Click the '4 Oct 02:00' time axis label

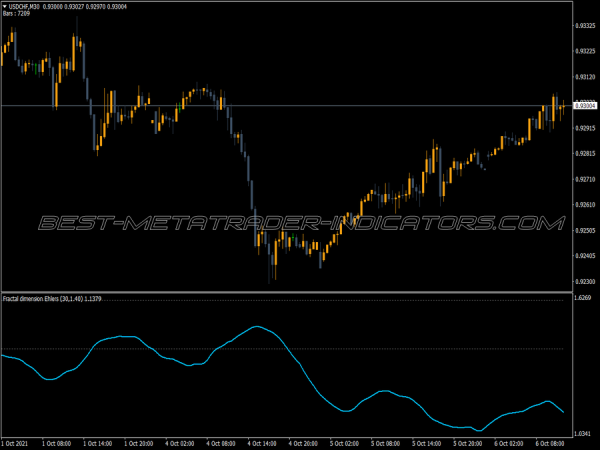[179, 443]
